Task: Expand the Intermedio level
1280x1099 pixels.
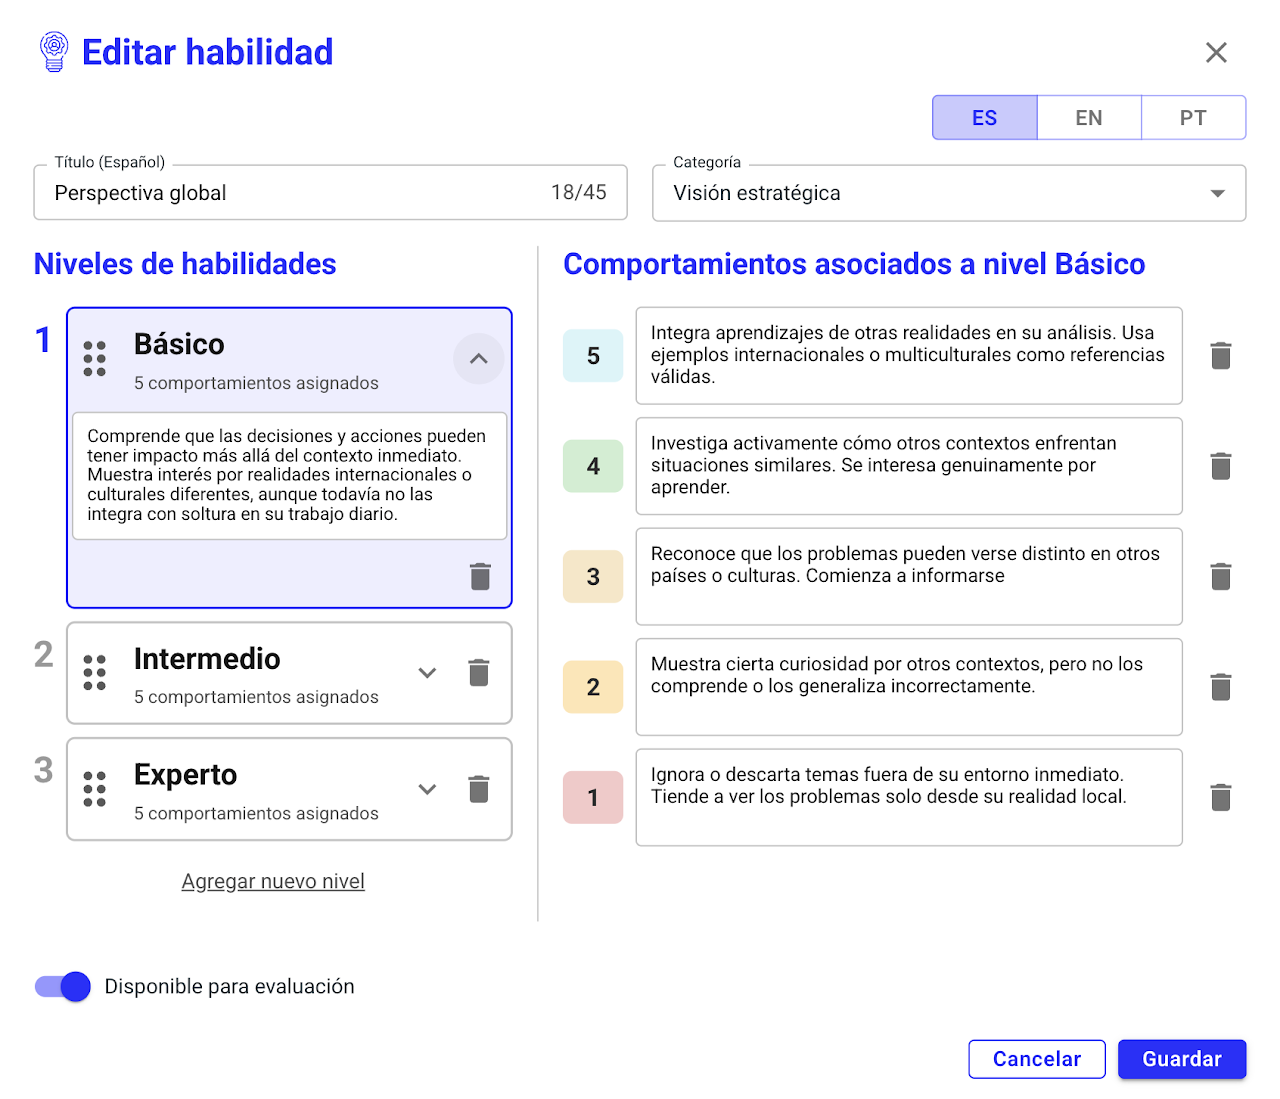Action: (x=427, y=673)
